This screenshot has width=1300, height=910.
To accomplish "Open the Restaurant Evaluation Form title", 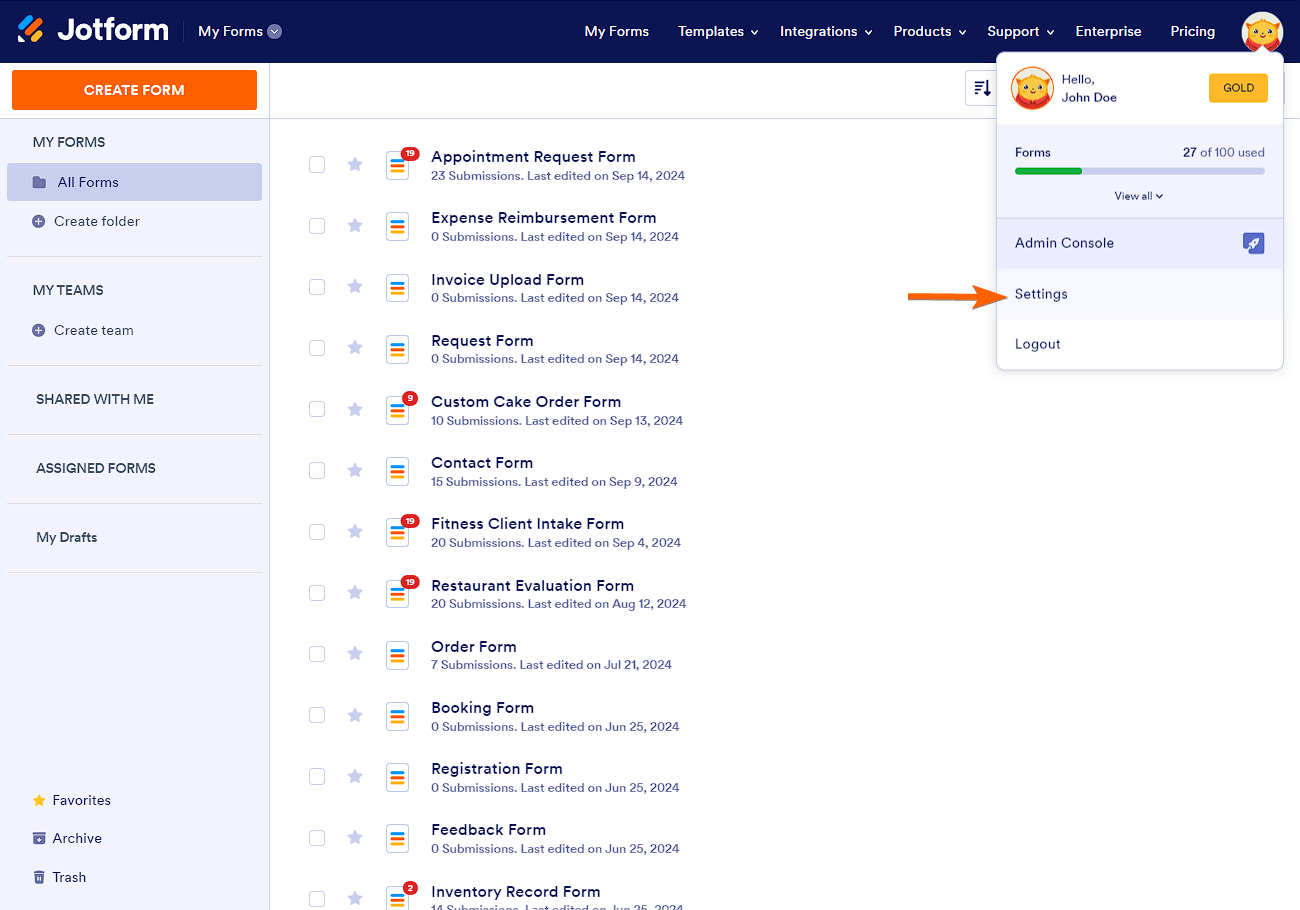I will click(x=532, y=586).
